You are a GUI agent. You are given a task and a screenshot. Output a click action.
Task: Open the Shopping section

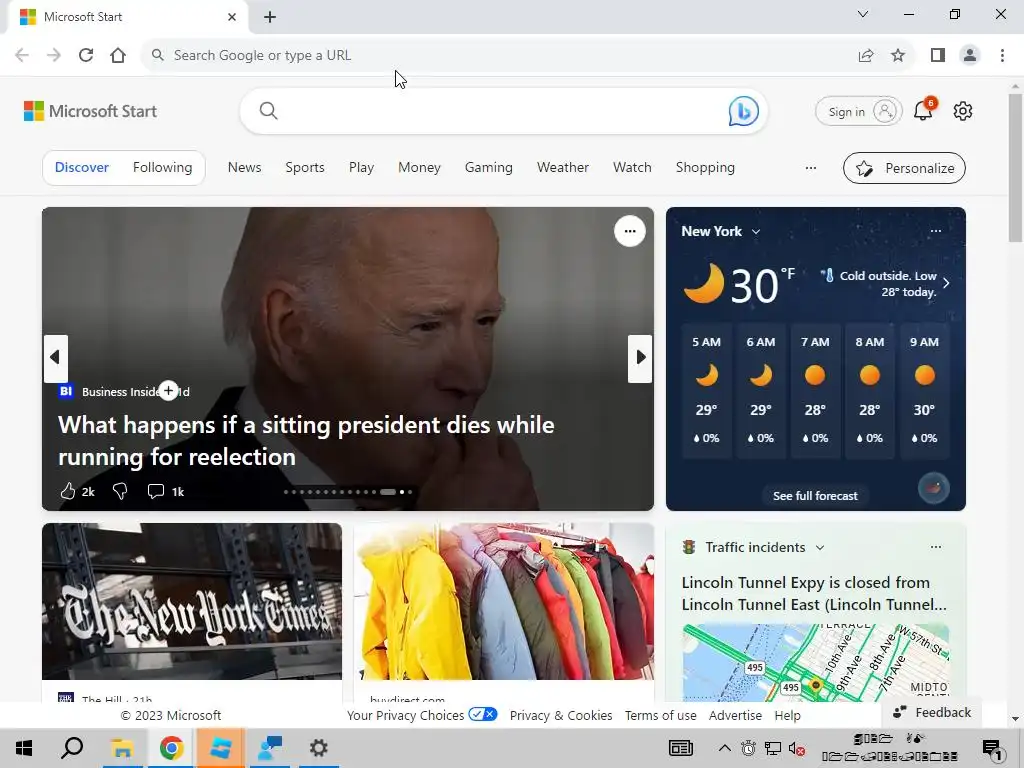(x=705, y=168)
